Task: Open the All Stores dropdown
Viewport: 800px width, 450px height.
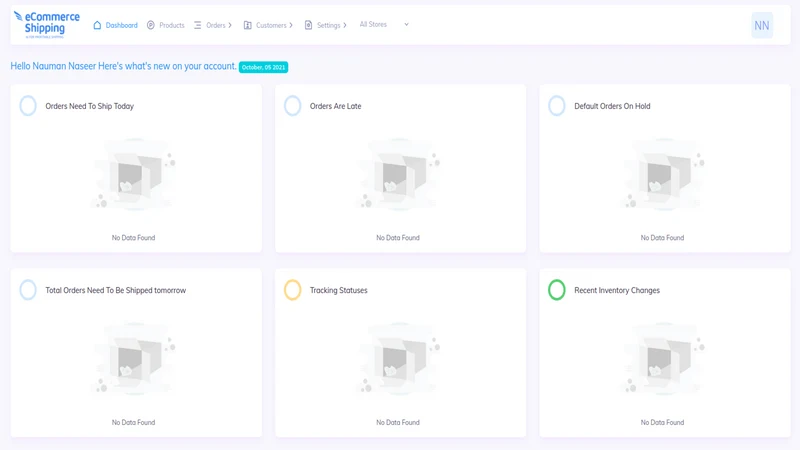Action: (x=384, y=24)
